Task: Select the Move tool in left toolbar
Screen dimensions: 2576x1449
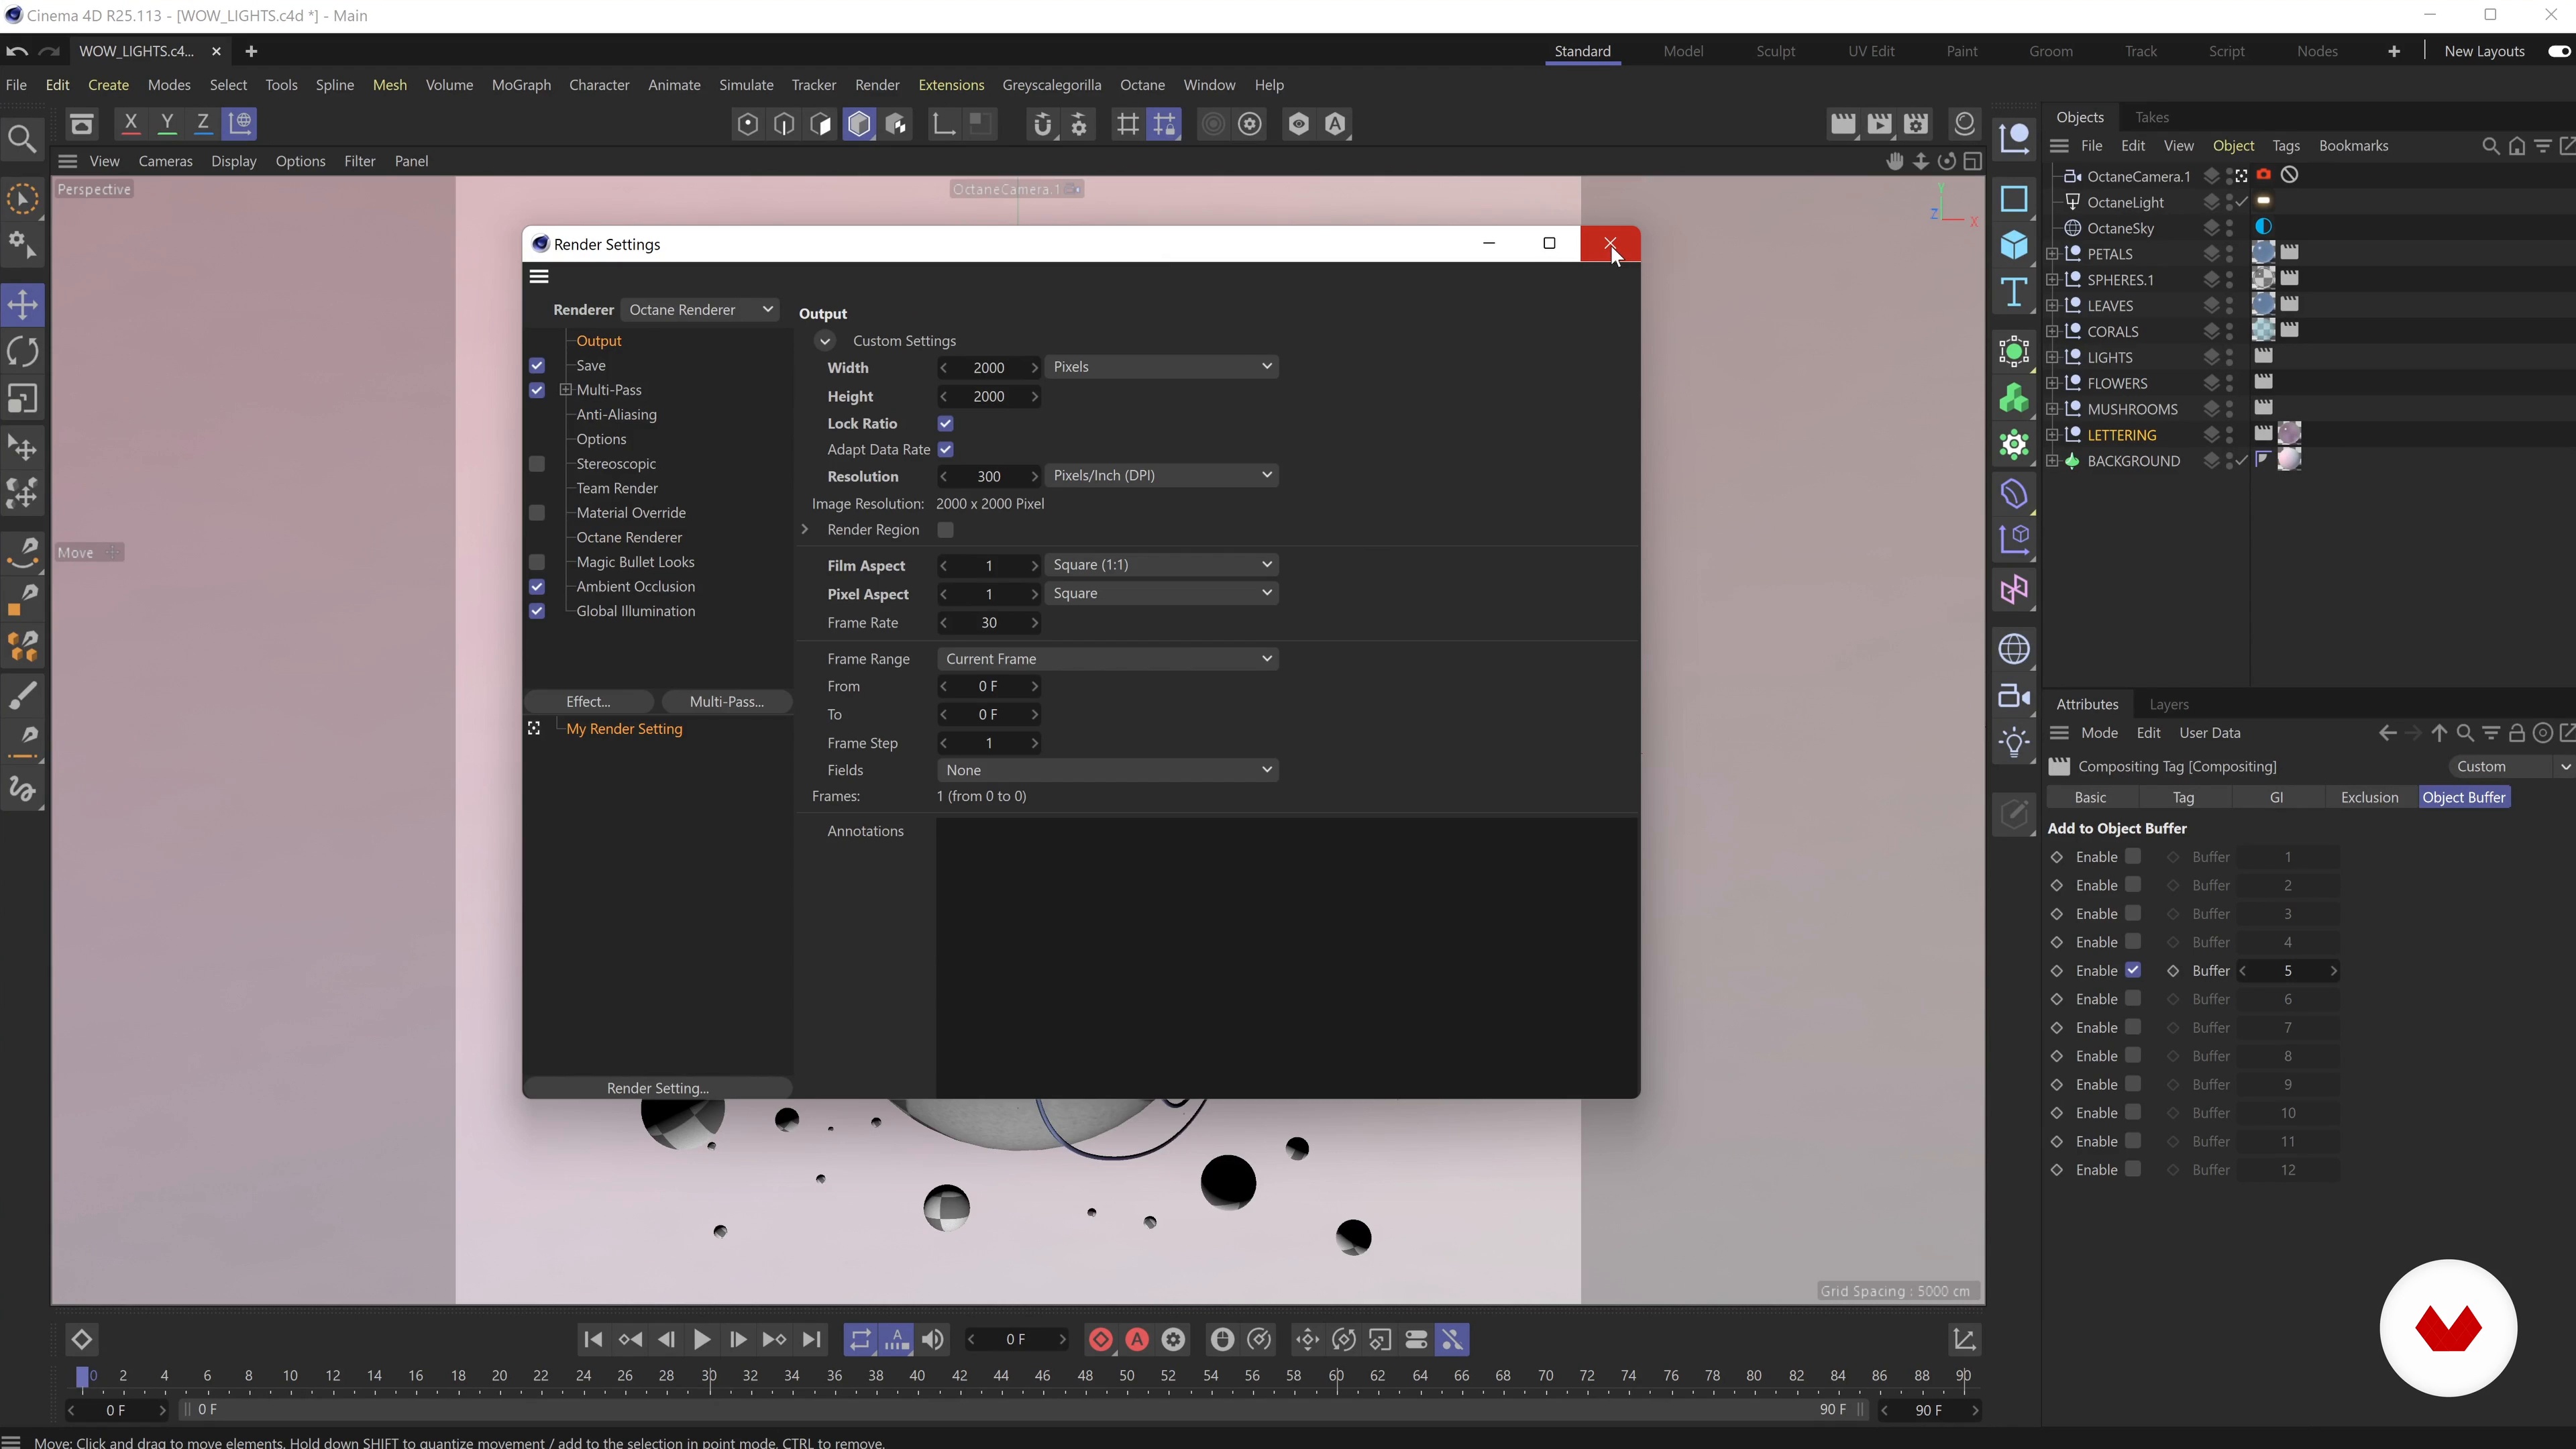Action: tap(23, 304)
